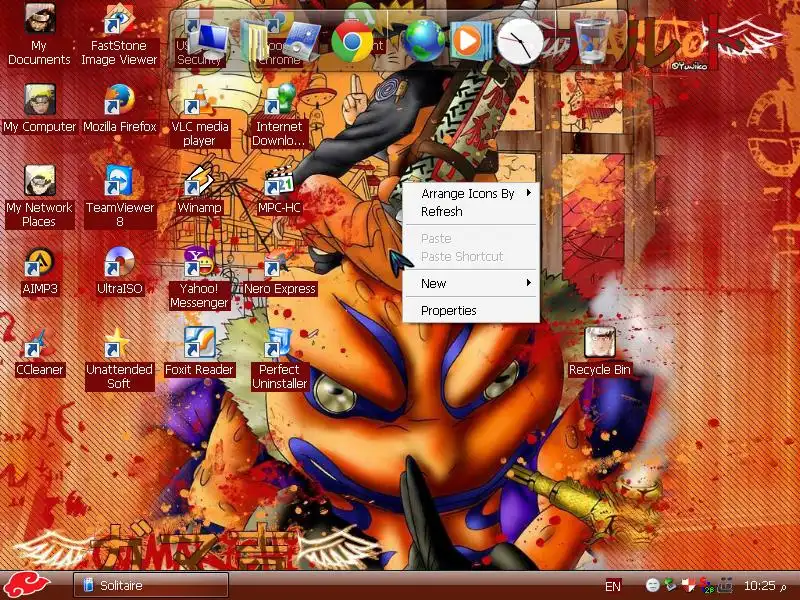Click the analog clock in the dock
Screen dimensions: 800x600
pyautogui.click(x=519, y=42)
